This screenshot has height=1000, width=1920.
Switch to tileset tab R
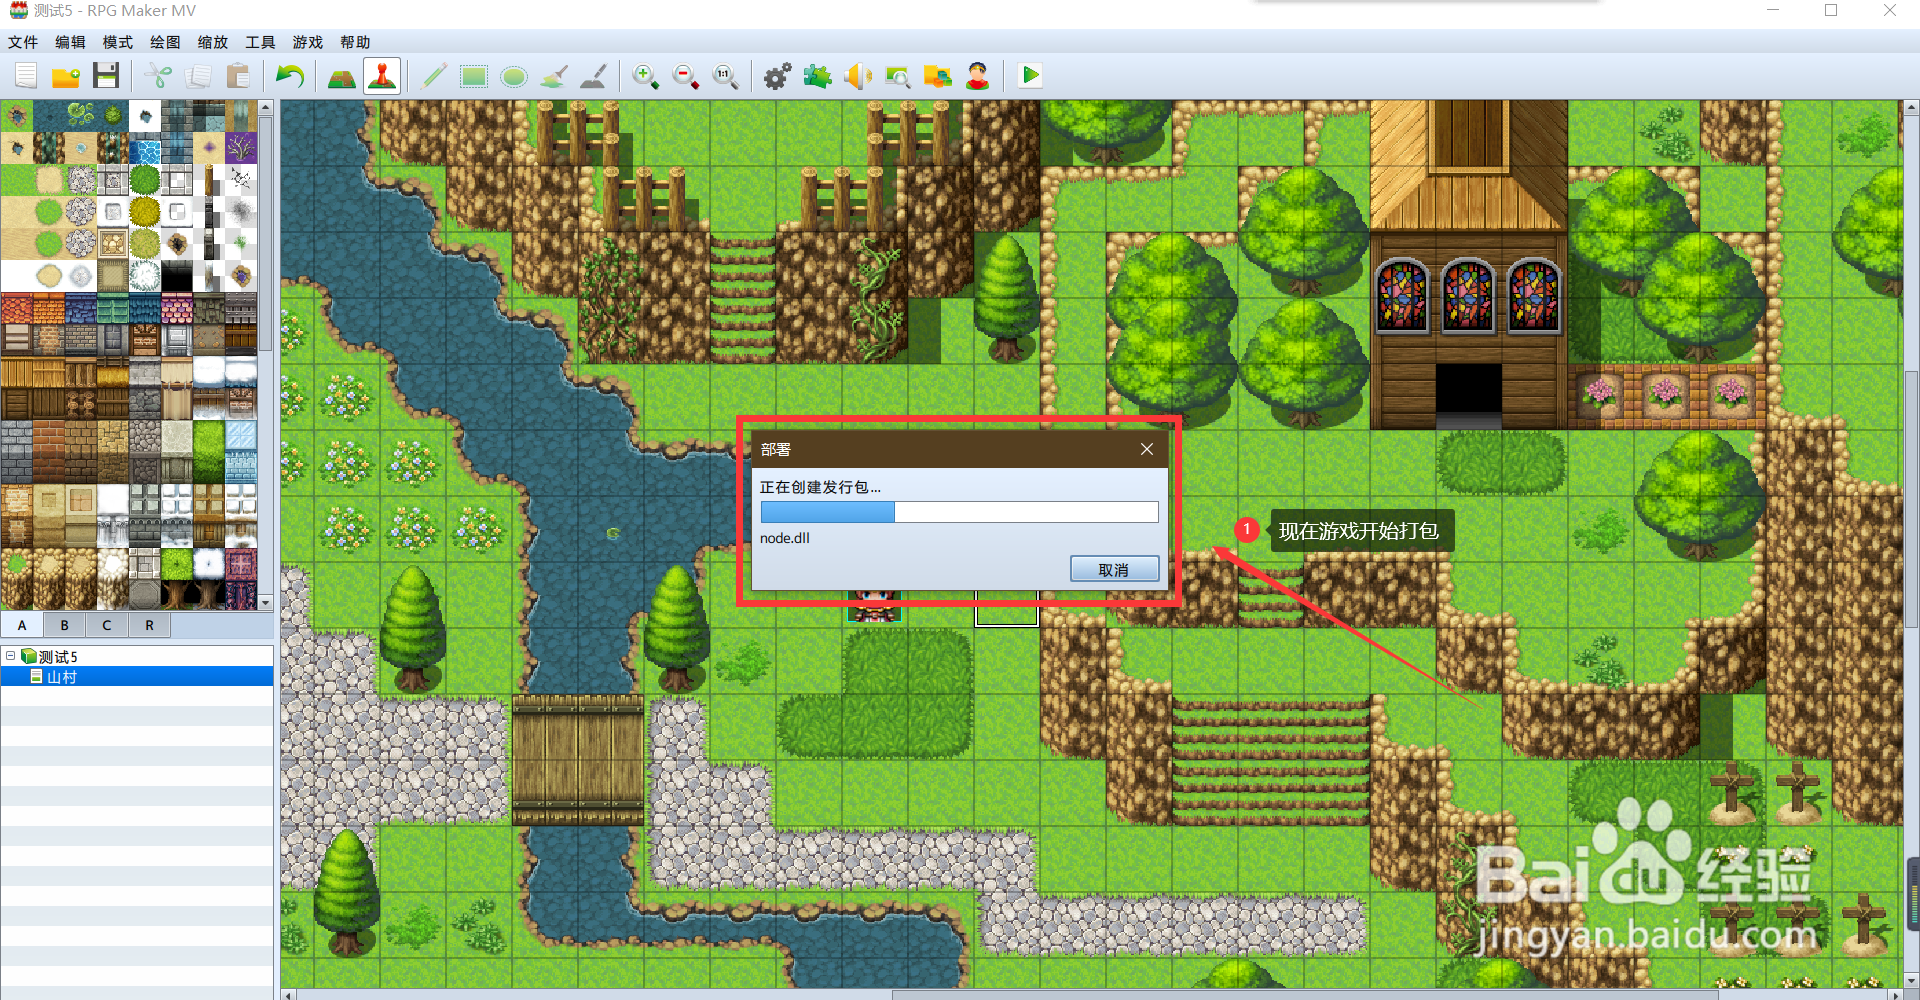pos(149,625)
